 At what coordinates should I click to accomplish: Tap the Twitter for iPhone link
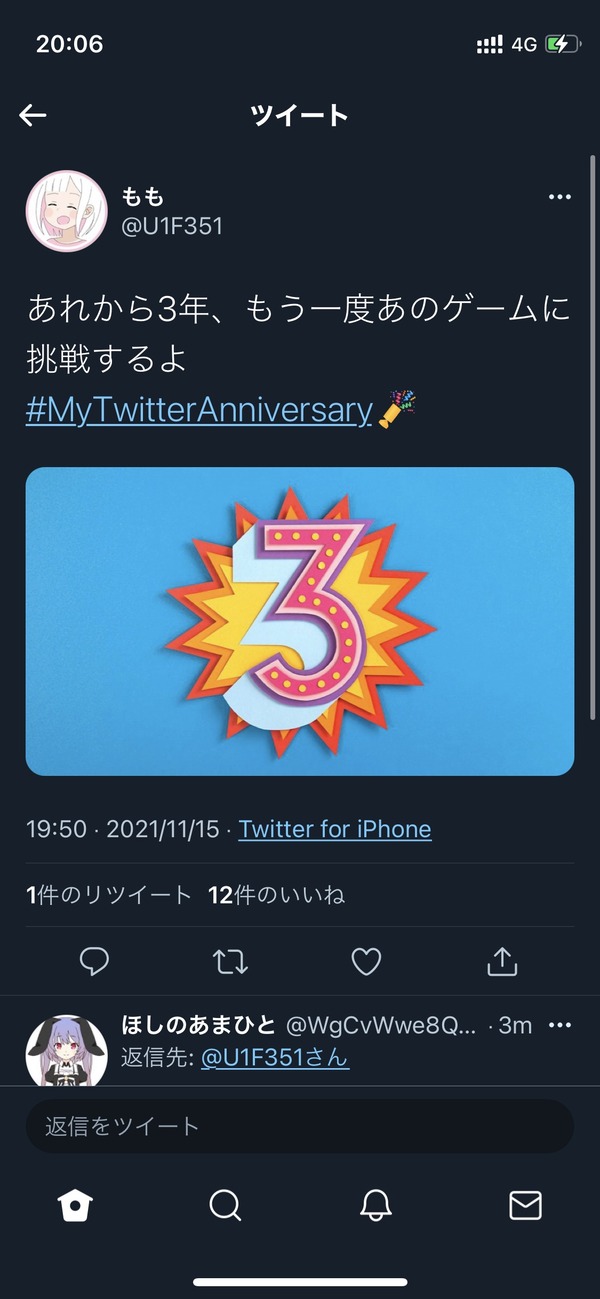pos(335,829)
